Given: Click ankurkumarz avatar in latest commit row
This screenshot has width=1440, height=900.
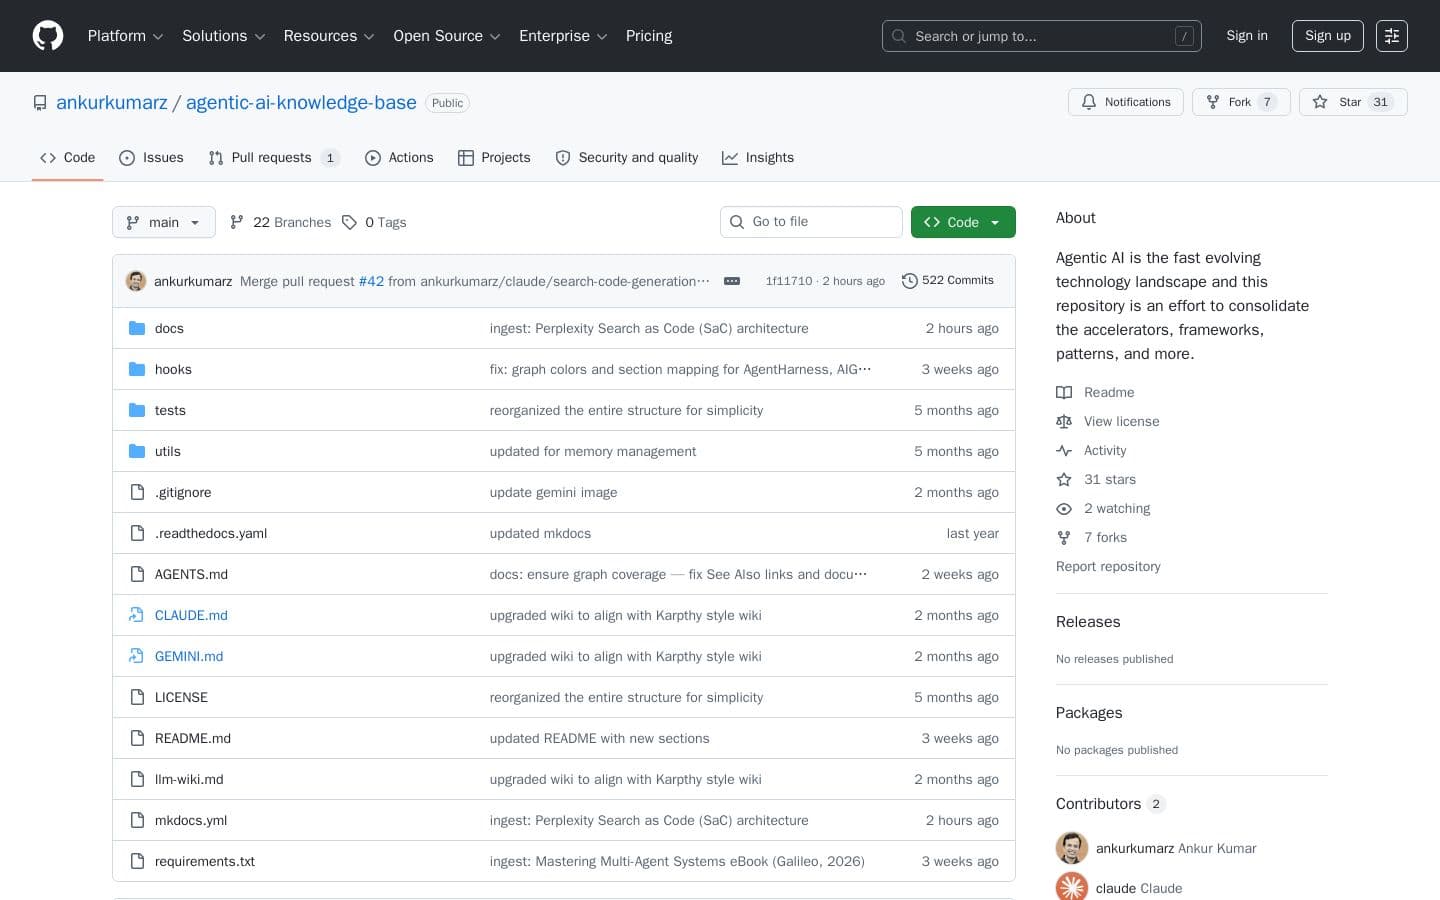Looking at the screenshot, I should pos(136,281).
